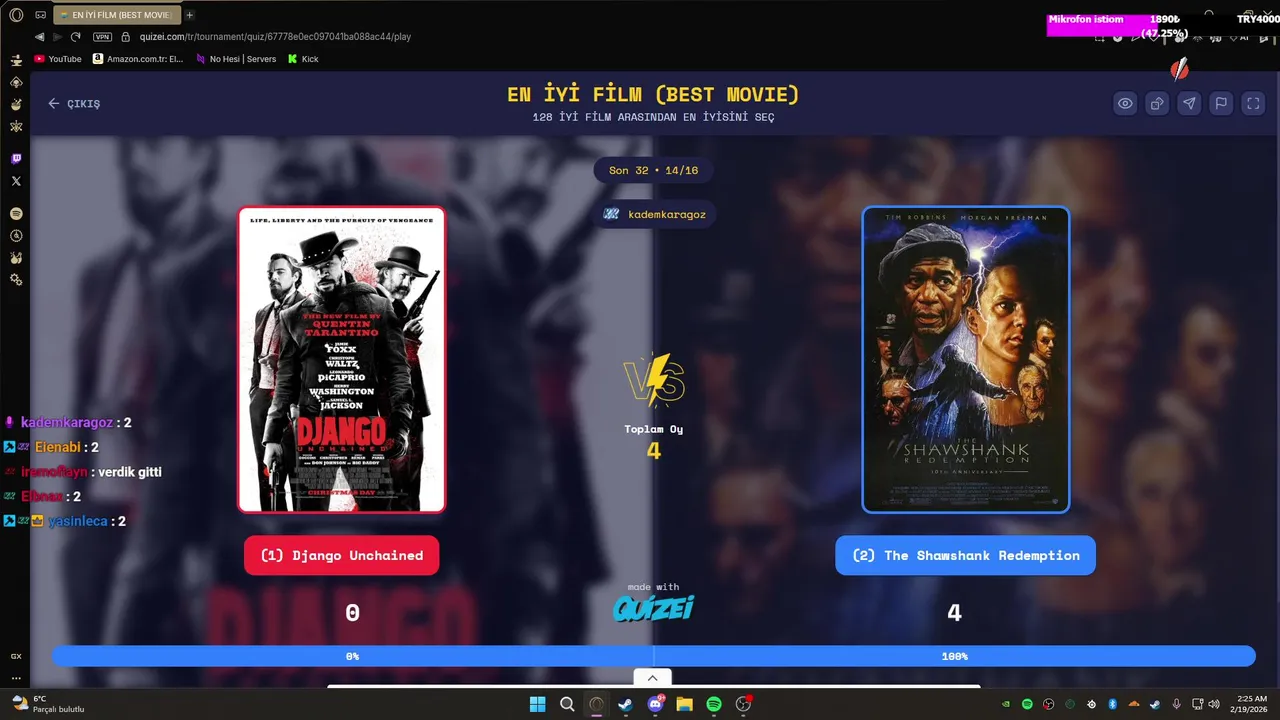Click the NVIDIA icon in system tray

1005,704
